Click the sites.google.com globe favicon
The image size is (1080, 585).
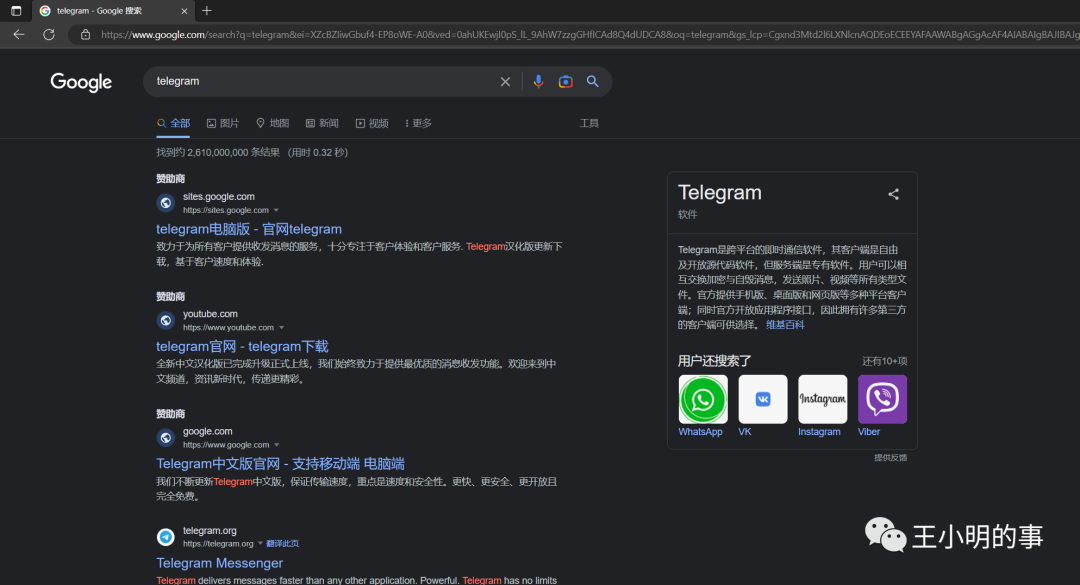click(x=165, y=203)
